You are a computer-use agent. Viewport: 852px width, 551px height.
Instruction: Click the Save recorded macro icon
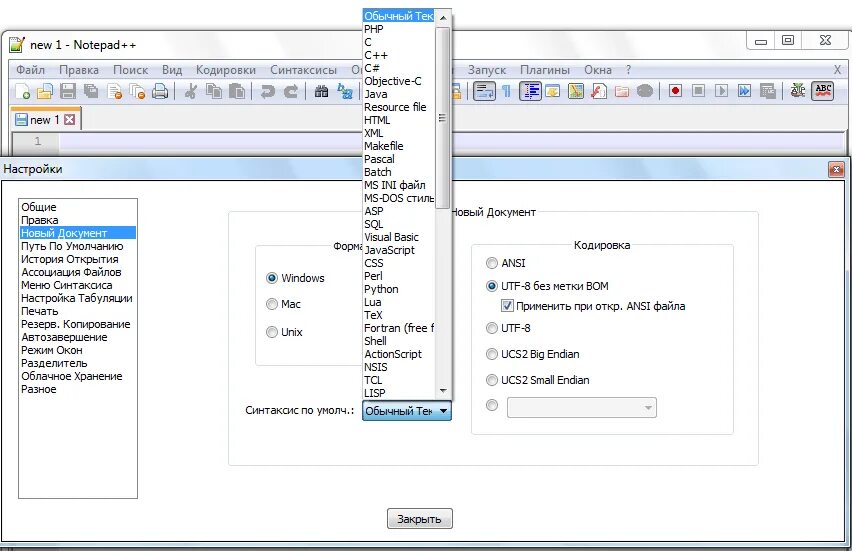(x=767, y=91)
